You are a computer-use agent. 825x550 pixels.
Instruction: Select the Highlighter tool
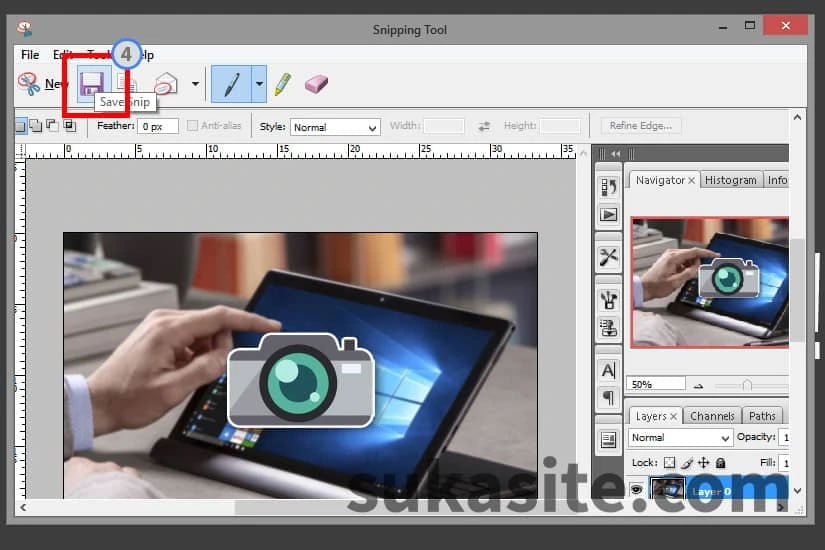283,84
